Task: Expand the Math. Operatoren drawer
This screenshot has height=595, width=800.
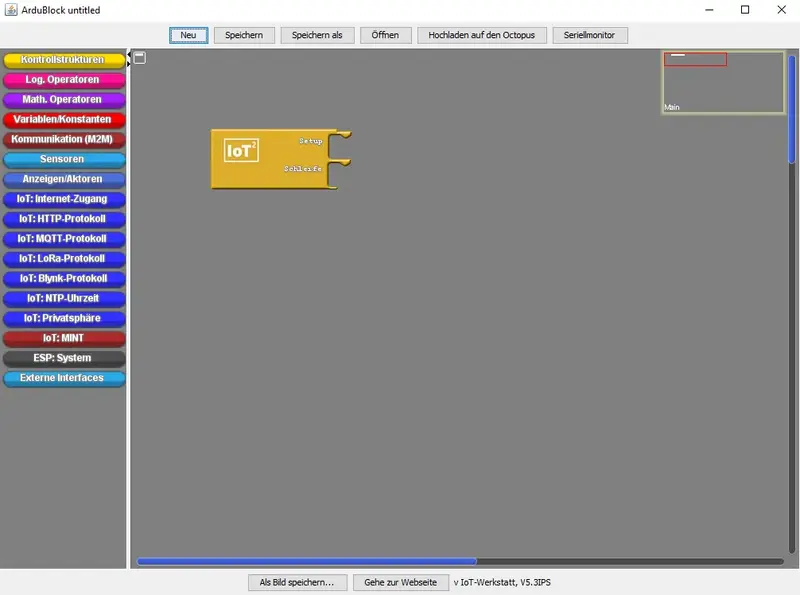Action: [x=63, y=100]
